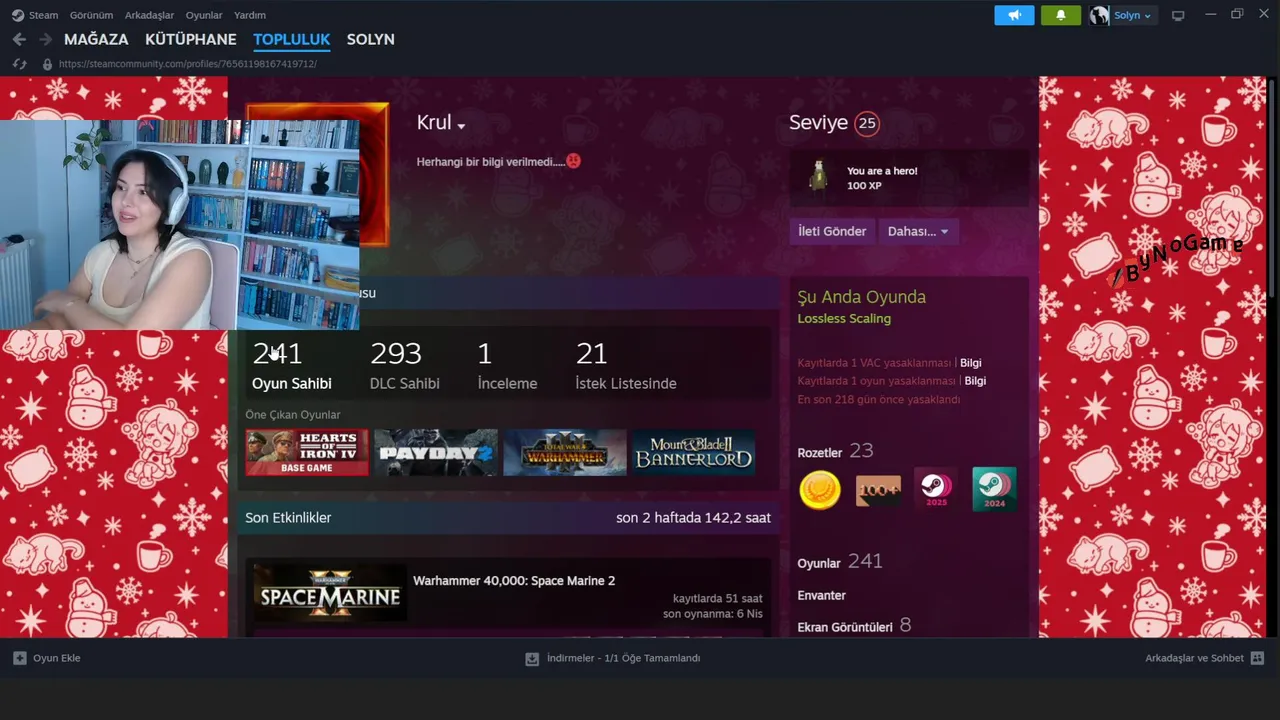
Task: Click the Solyn avatar in title bar
Action: (x=1100, y=15)
